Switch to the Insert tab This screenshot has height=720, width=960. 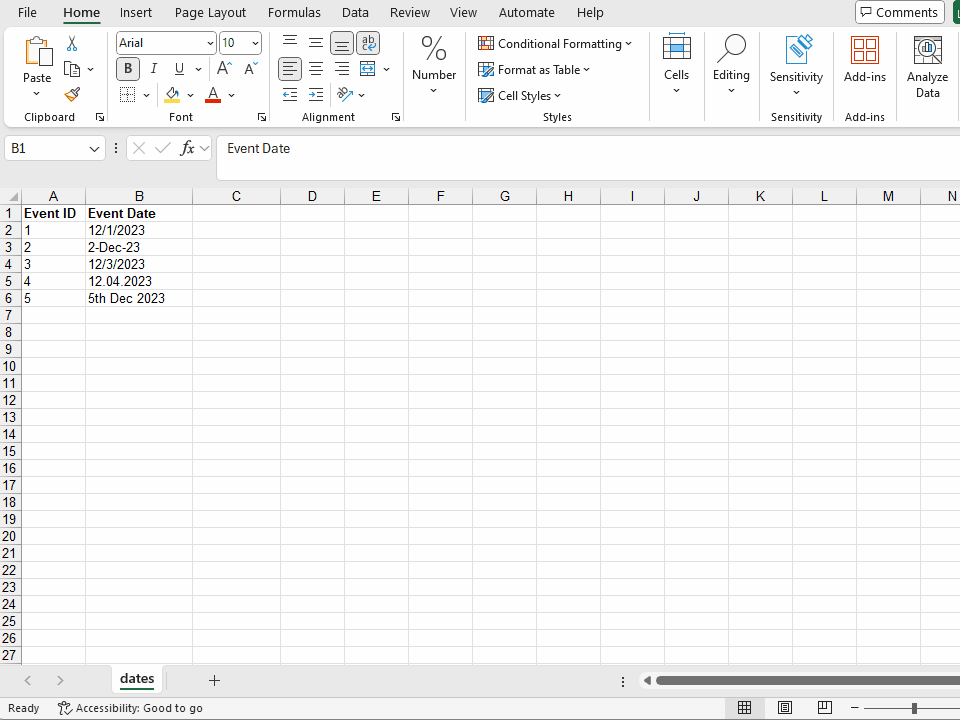(136, 12)
